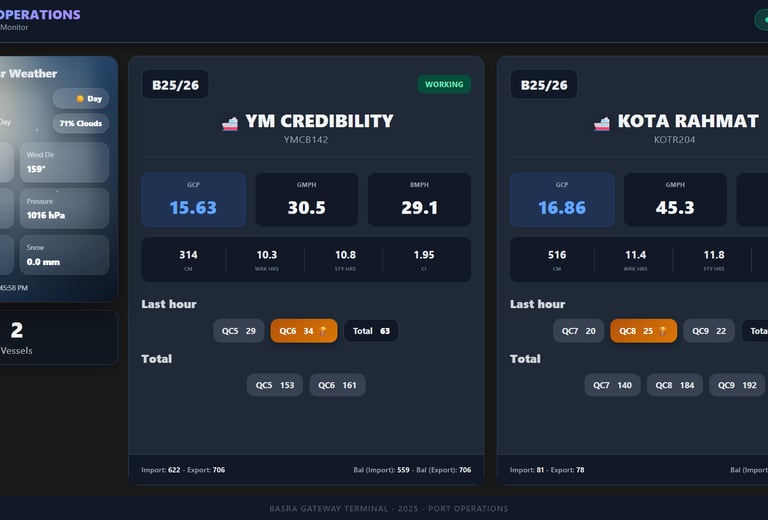Viewport: 768px width, 520px height.
Task: Click QC5 29 last hour chip
Action: click(x=239, y=331)
